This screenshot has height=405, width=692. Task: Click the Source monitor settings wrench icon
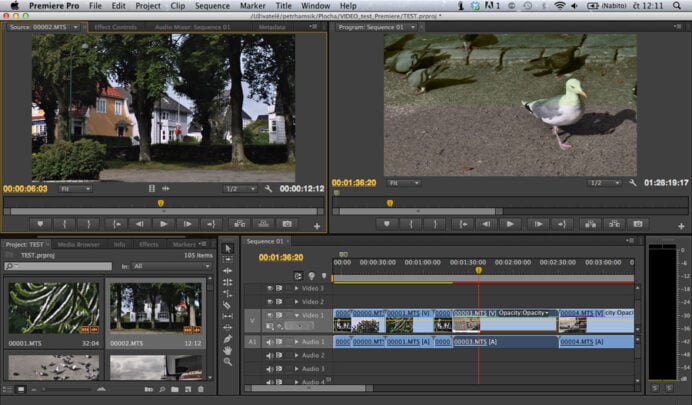tap(267, 188)
